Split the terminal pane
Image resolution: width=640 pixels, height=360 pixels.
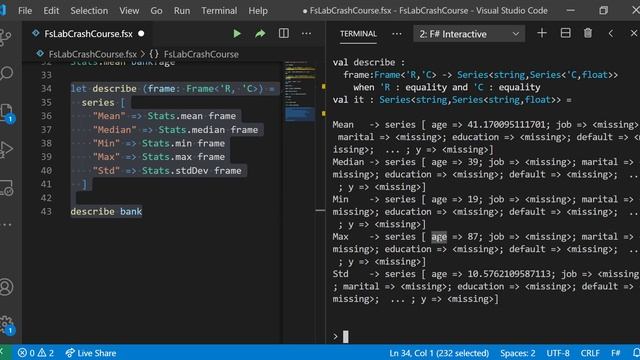click(565, 33)
